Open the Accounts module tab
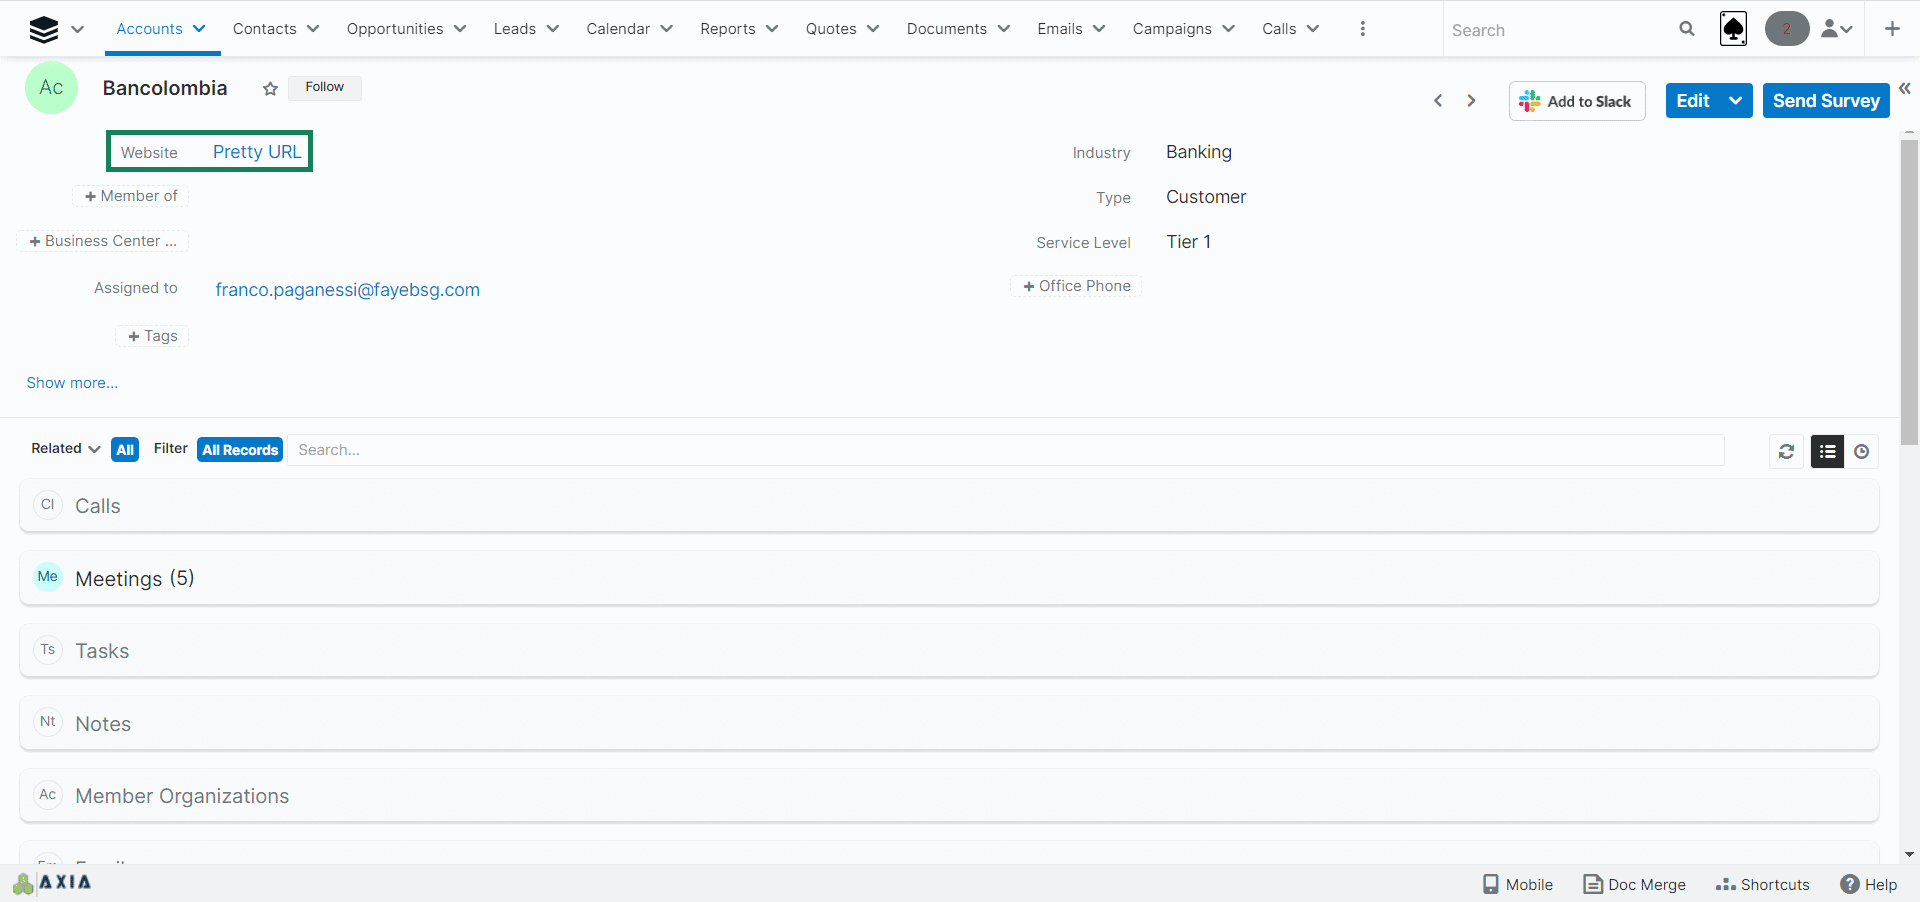 pos(149,29)
